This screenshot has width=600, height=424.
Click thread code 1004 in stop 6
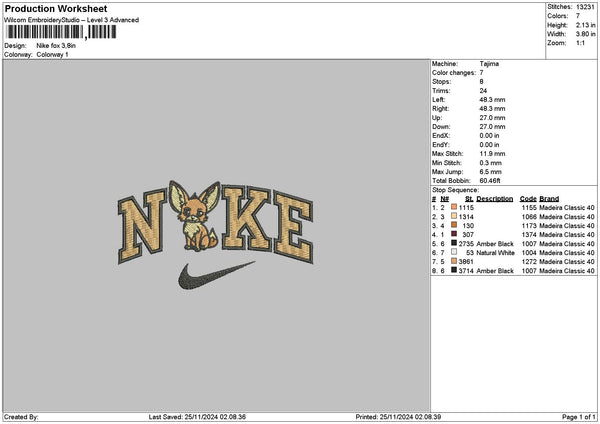(x=529, y=253)
